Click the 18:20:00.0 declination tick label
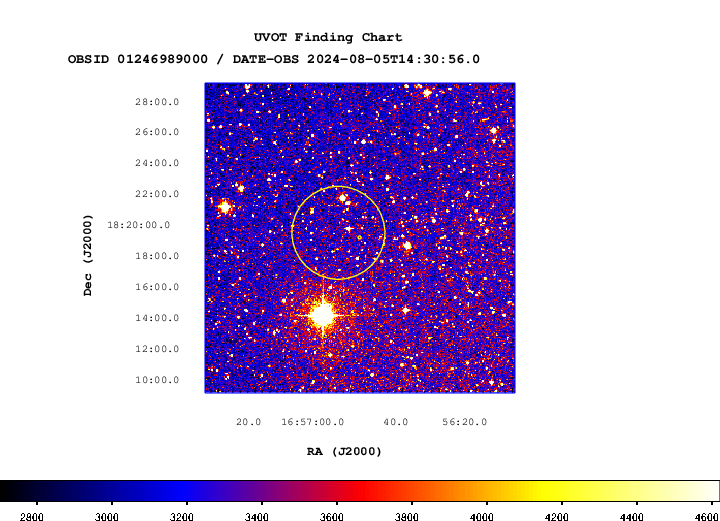The image size is (720, 521). coord(139,225)
